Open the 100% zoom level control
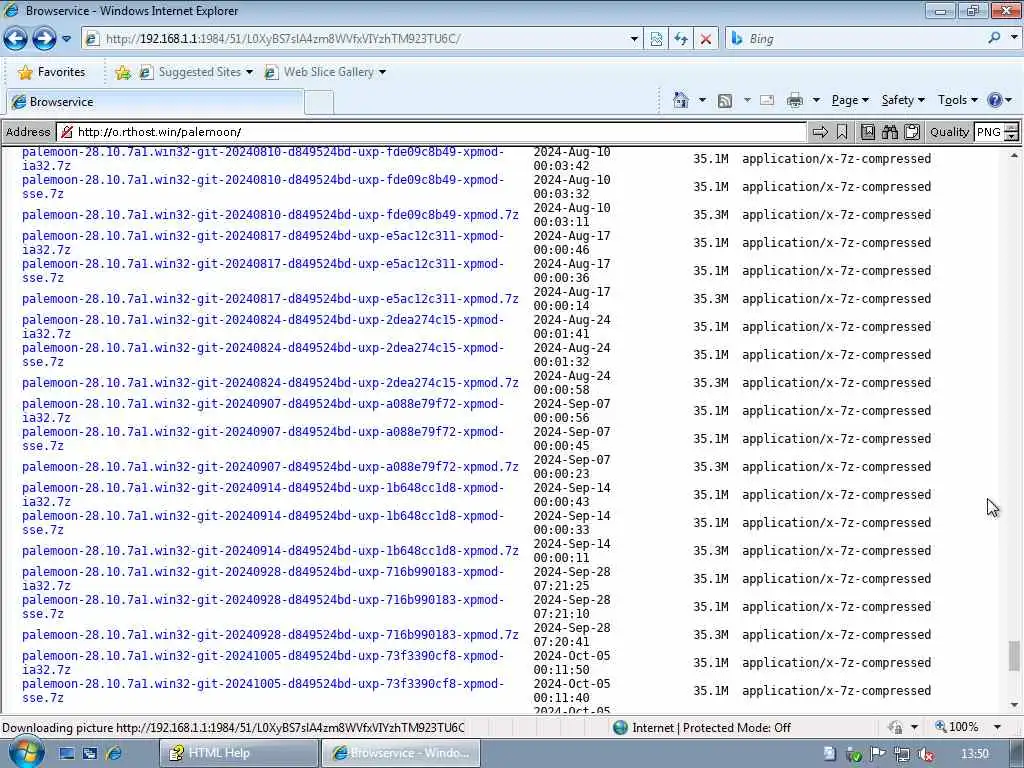 (x=968, y=727)
